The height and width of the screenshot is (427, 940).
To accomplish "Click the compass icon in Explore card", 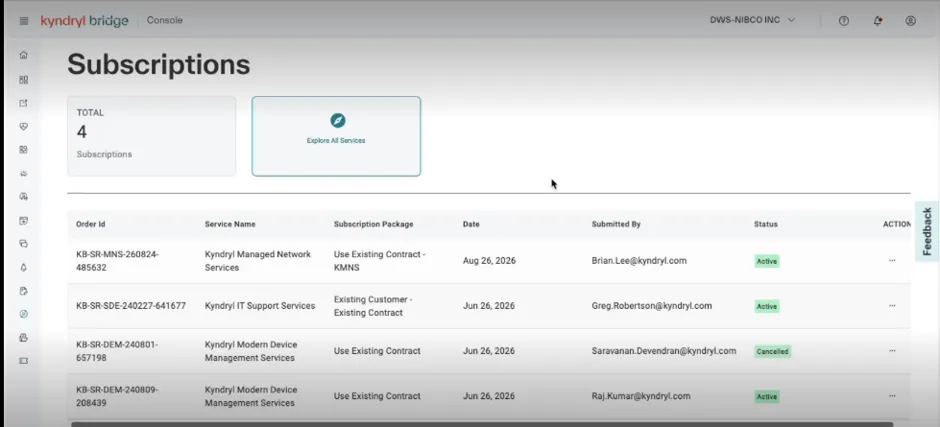I will (338, 121).
